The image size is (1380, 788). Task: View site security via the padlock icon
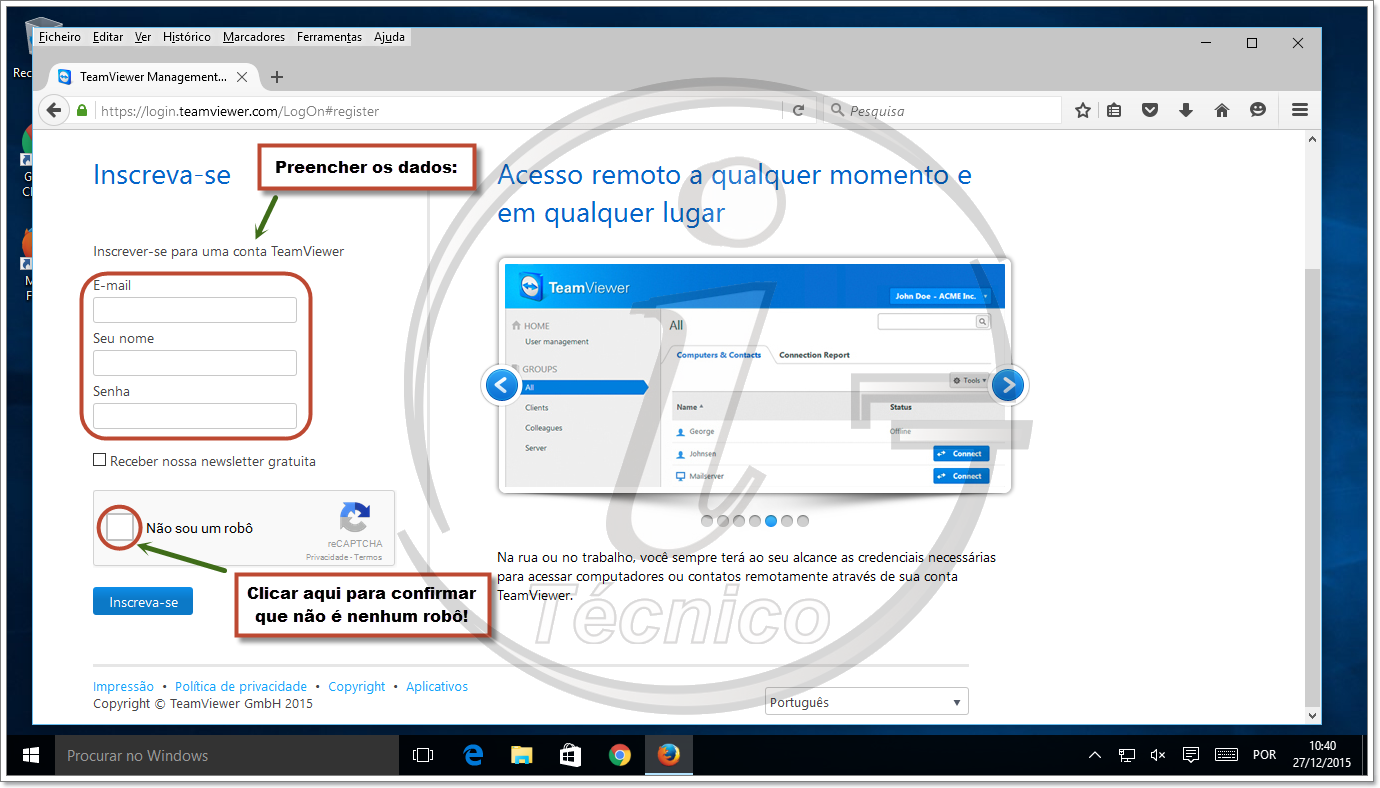81,110
